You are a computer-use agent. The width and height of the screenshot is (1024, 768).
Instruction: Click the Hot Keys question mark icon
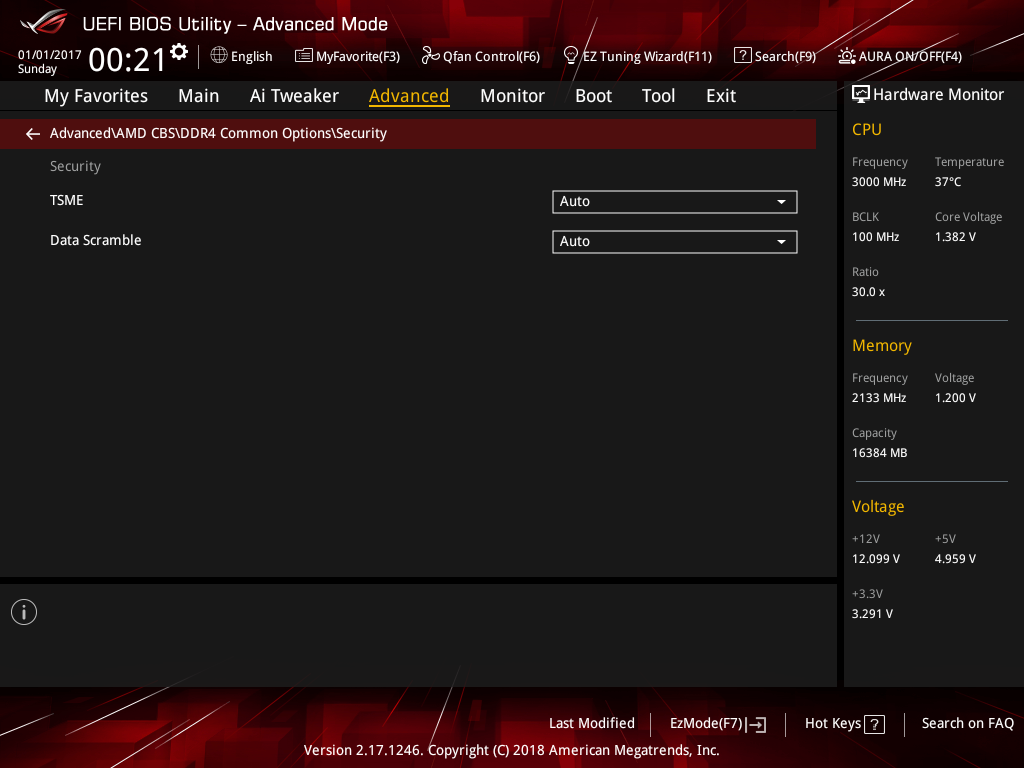pos(874,724)
